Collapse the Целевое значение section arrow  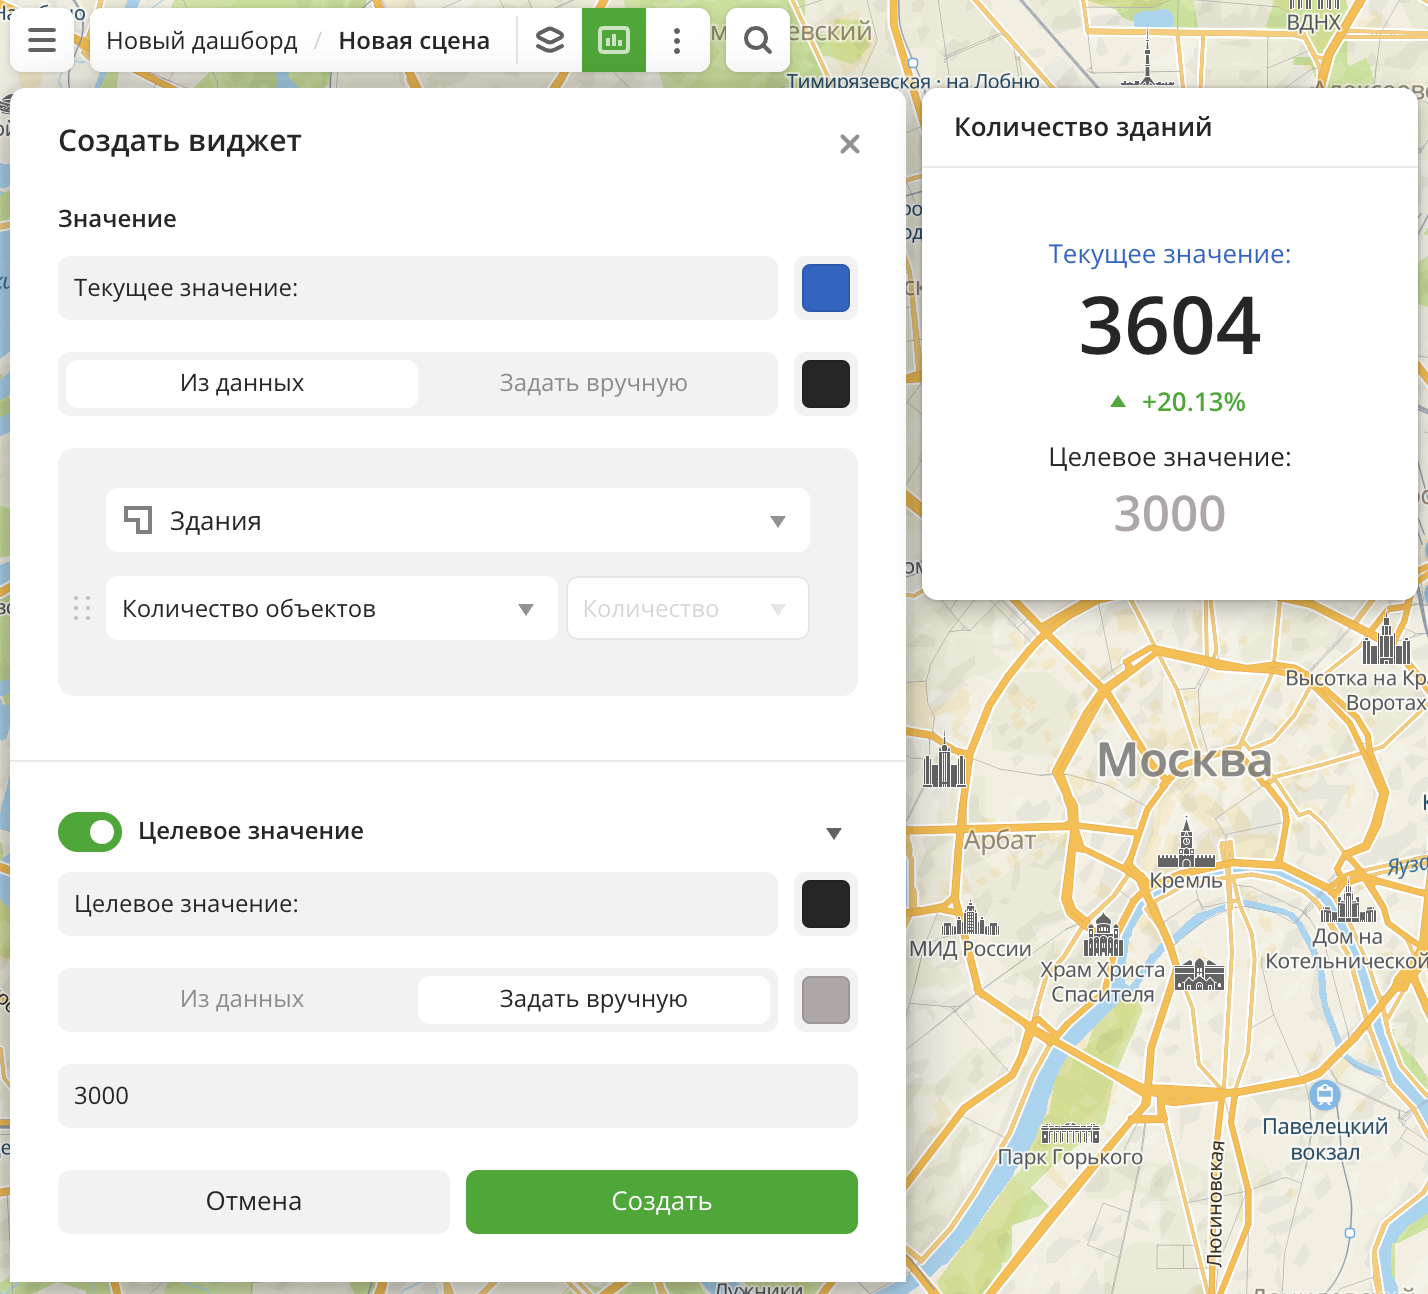point(834,833)
